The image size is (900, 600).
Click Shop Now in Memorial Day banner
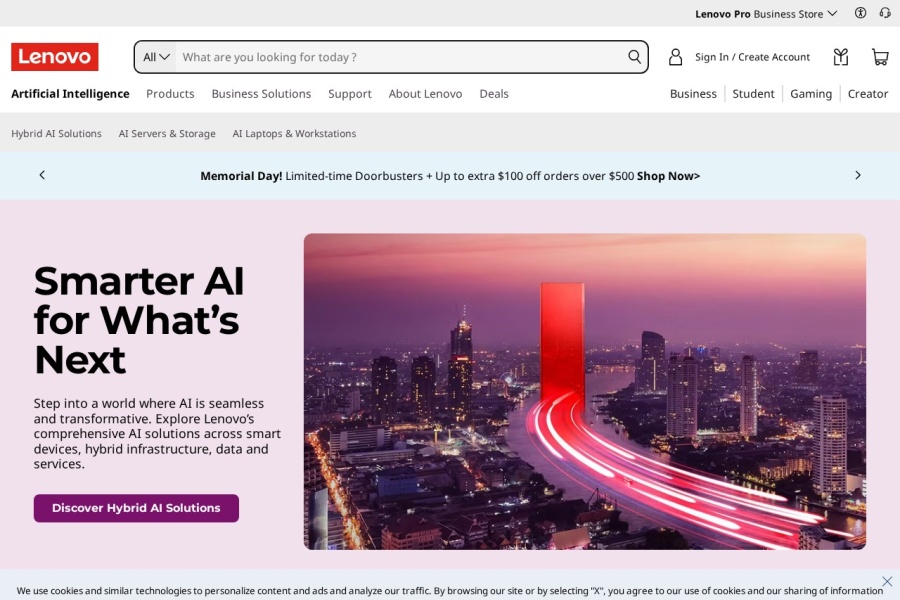pyautogui.click(x=668, y=176)
